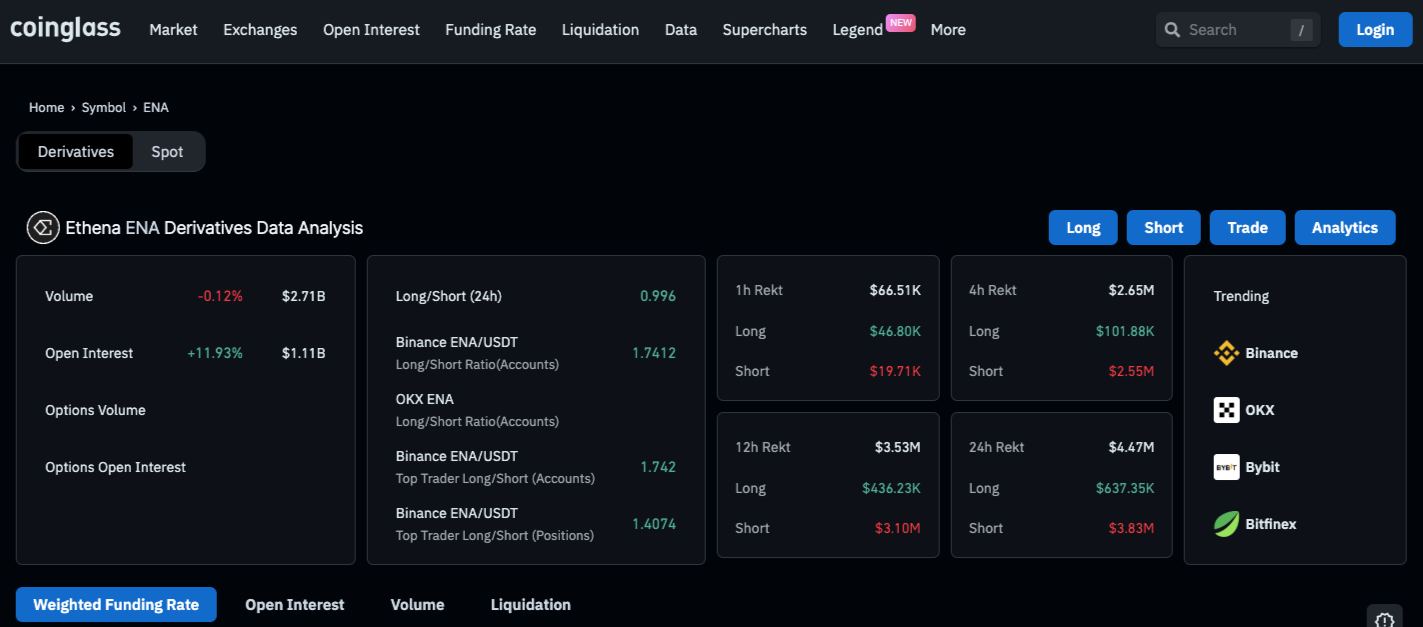
Task: Switch to the Open Interest chart tab
Action: [295, 605]
